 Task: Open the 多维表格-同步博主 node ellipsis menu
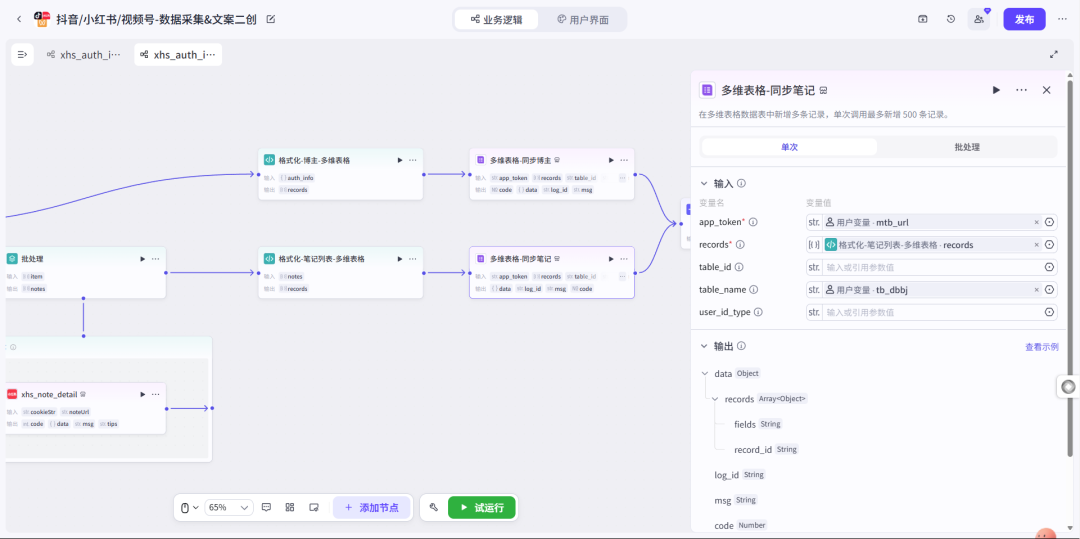pos(624,160)
